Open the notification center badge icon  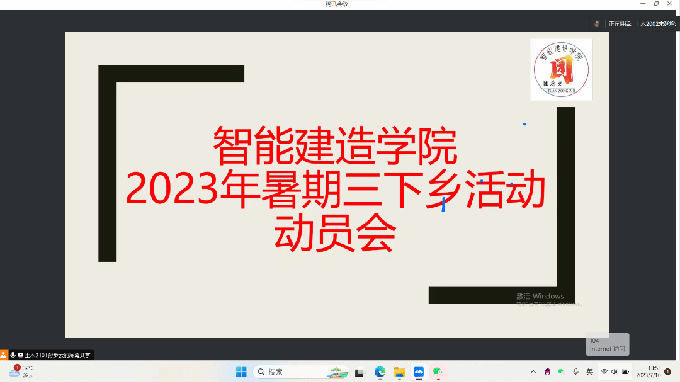point(668,372)
